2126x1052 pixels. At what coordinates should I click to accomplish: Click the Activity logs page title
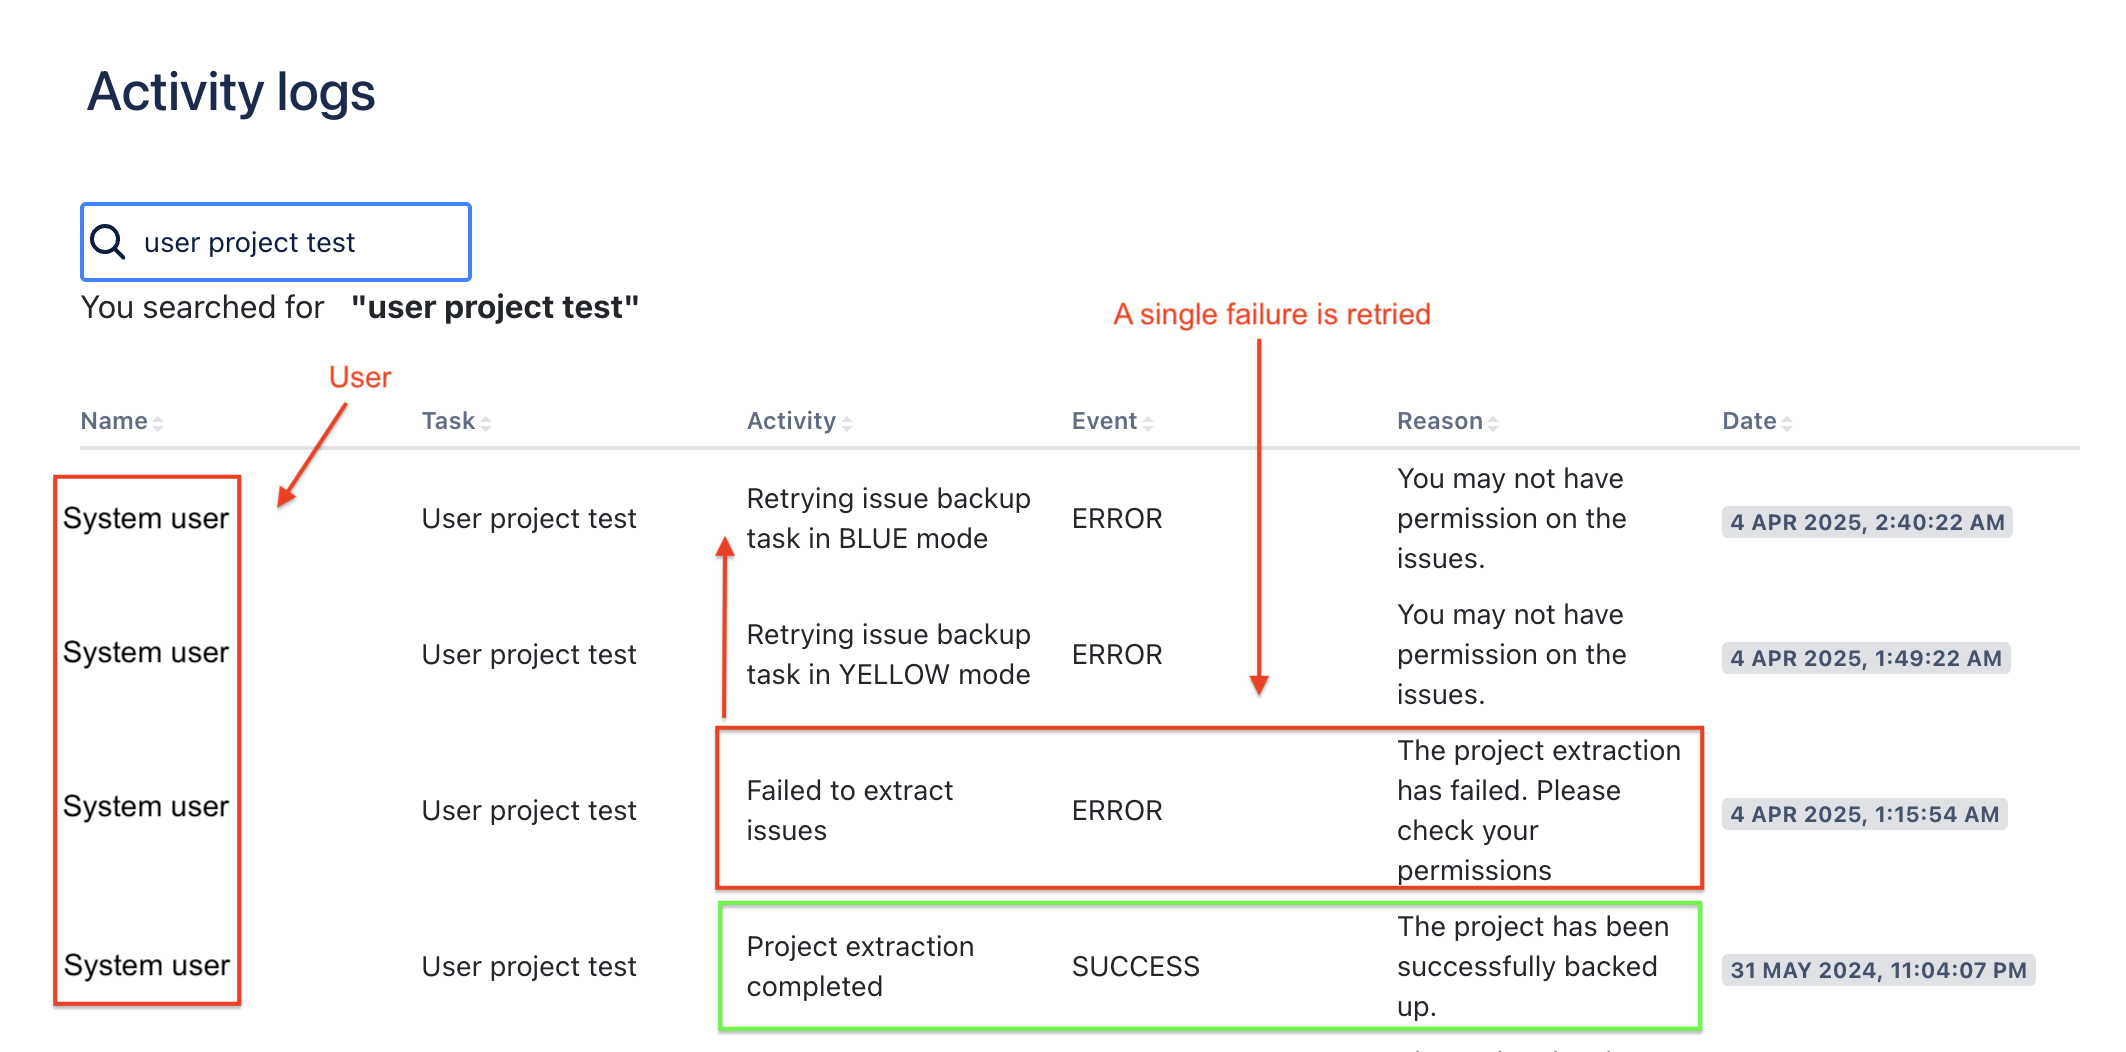(231, 92)
